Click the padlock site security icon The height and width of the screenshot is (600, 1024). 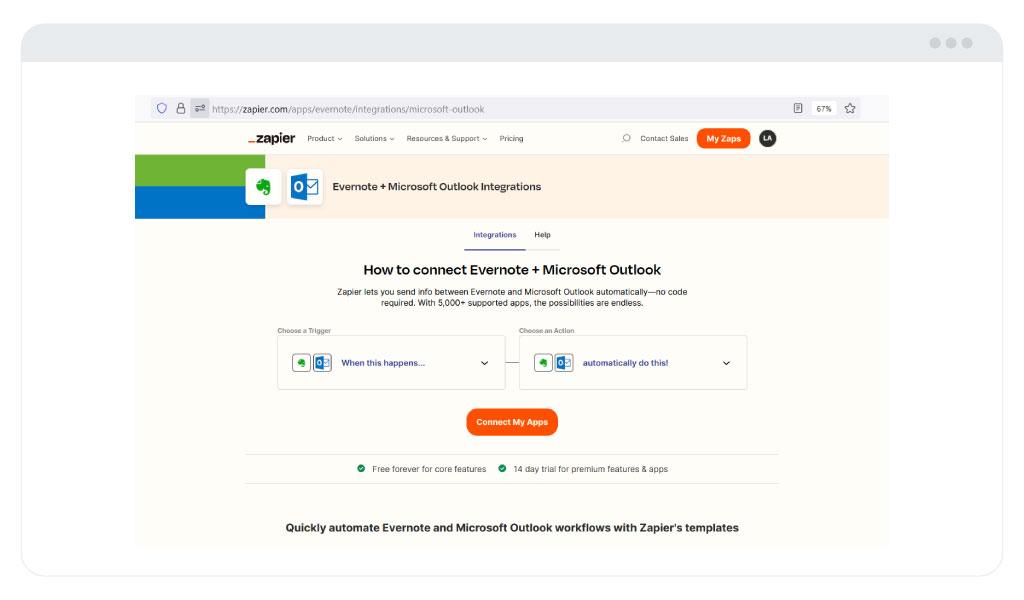[181, 108]
